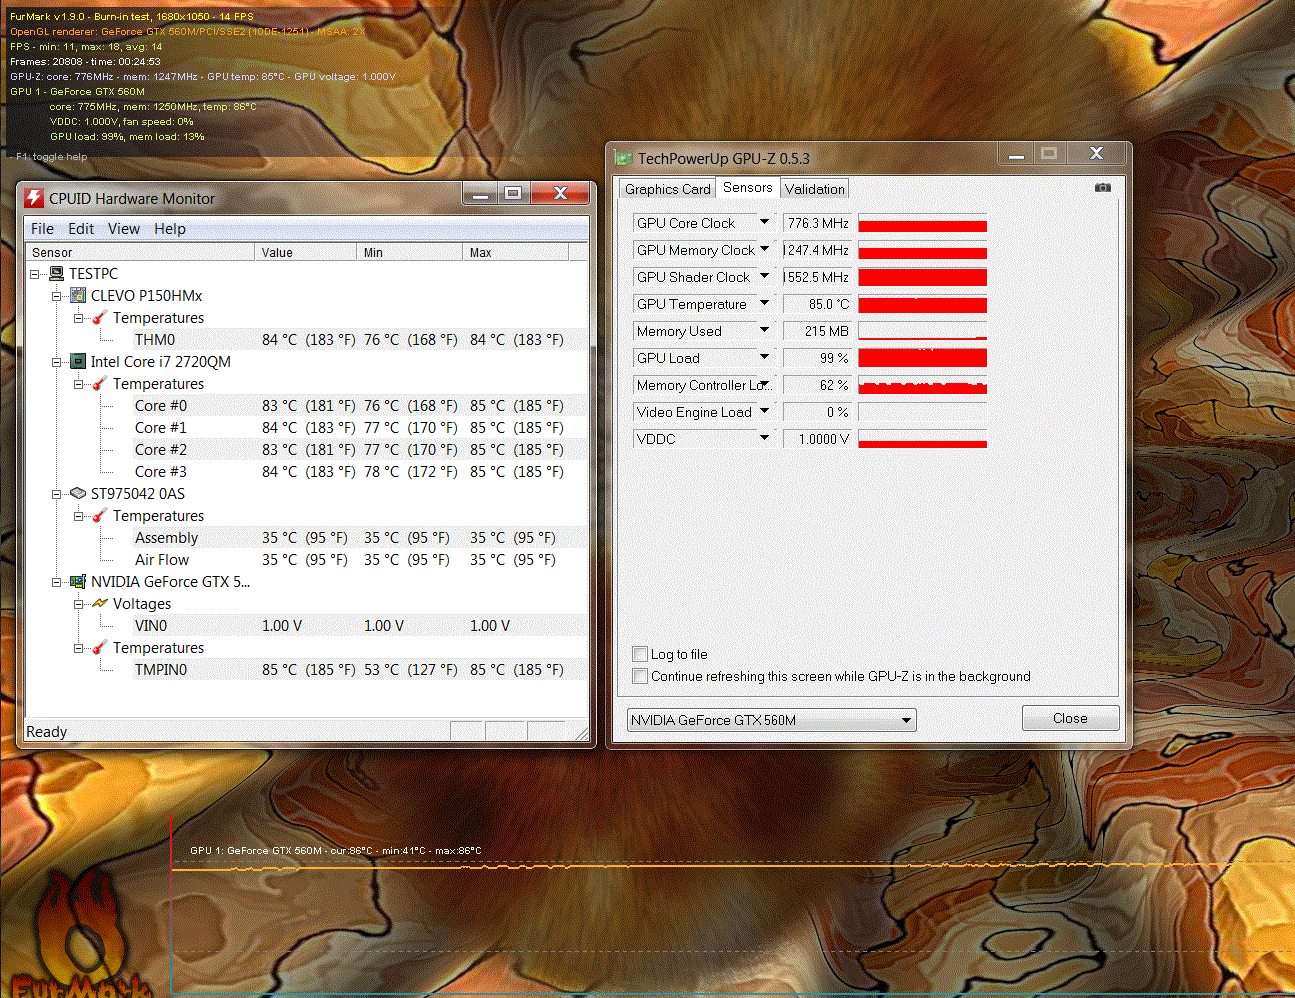Viewport: 1295px width, 998px height.
Task: Click the Min column header
Action: click(x=410, y=253)
